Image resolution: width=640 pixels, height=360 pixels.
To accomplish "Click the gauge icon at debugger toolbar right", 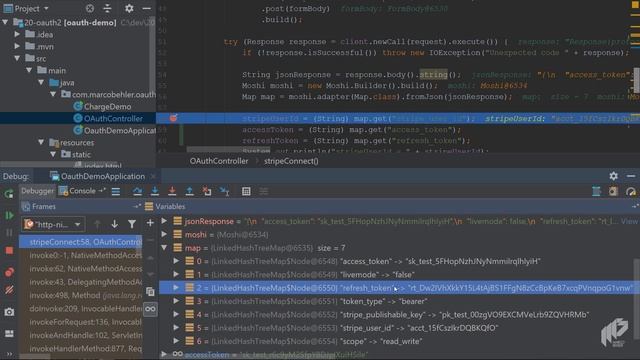I will [631, 191].
